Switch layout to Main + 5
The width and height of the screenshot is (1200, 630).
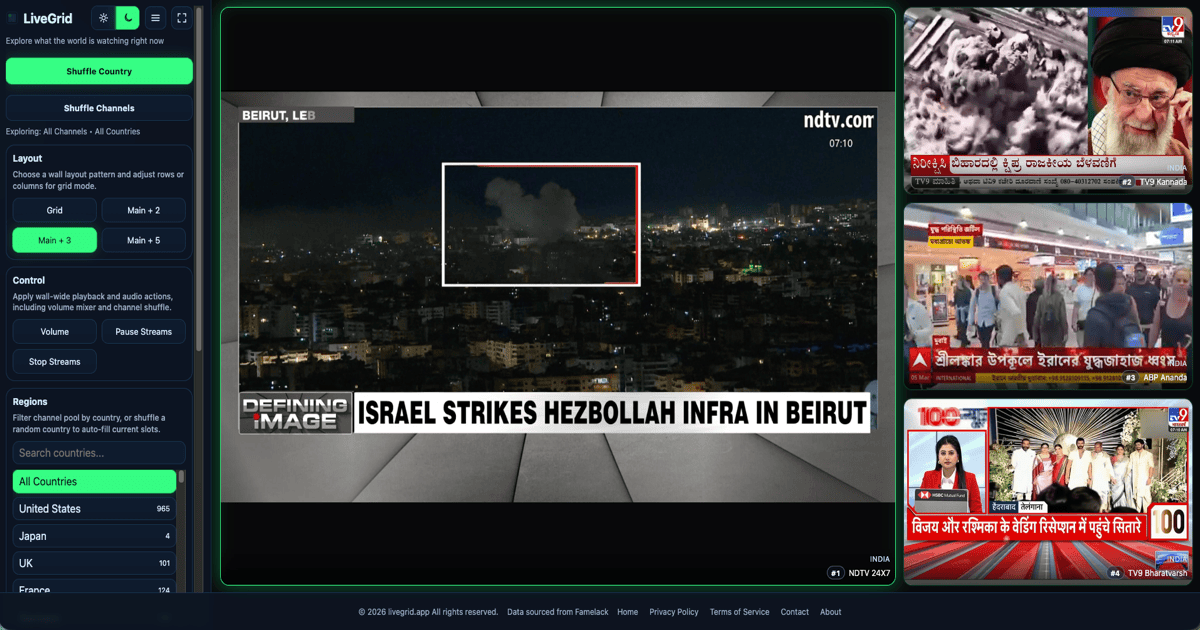pyautogui.click(x=143, y=240)
